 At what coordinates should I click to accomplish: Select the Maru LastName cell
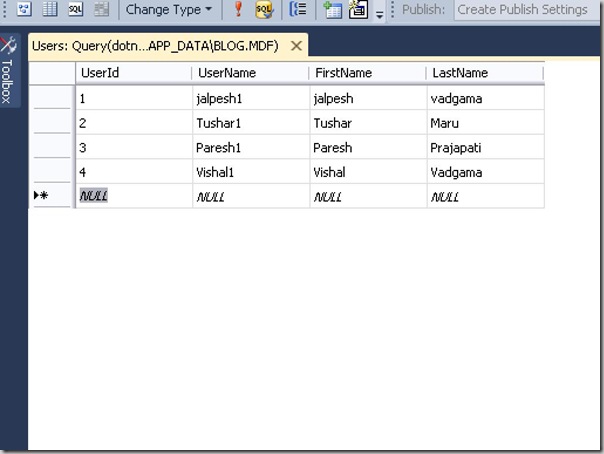tap(486, 123)
